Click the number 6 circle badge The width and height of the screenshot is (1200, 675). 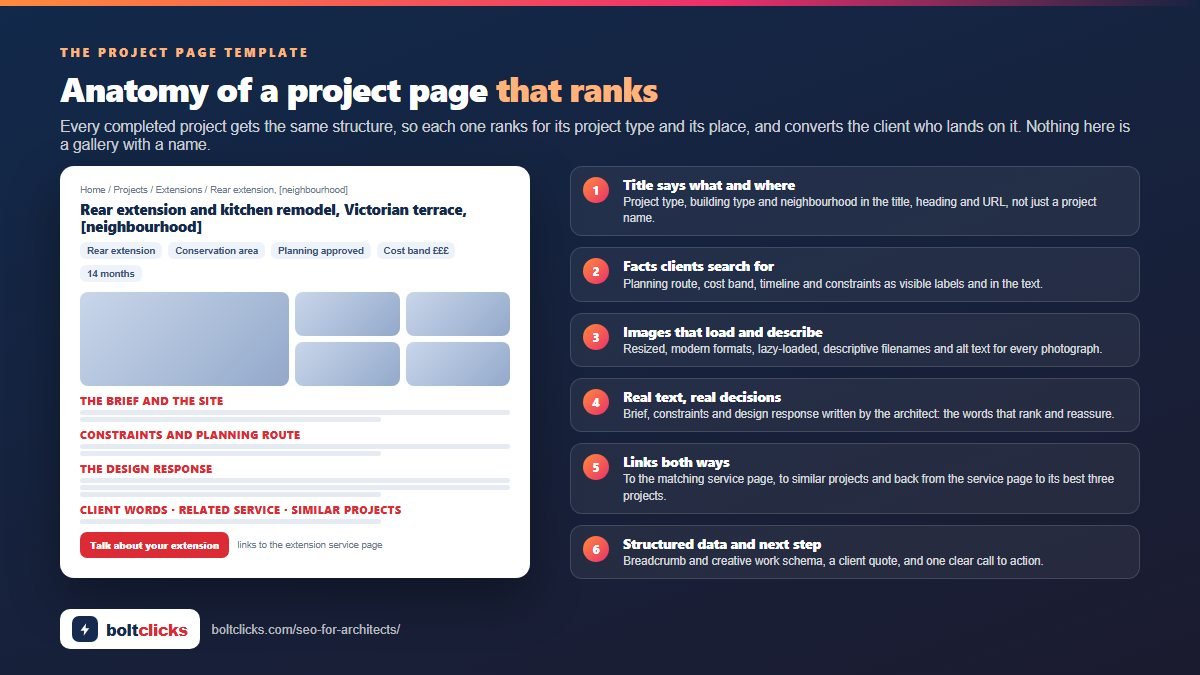[x=596, y=550]
